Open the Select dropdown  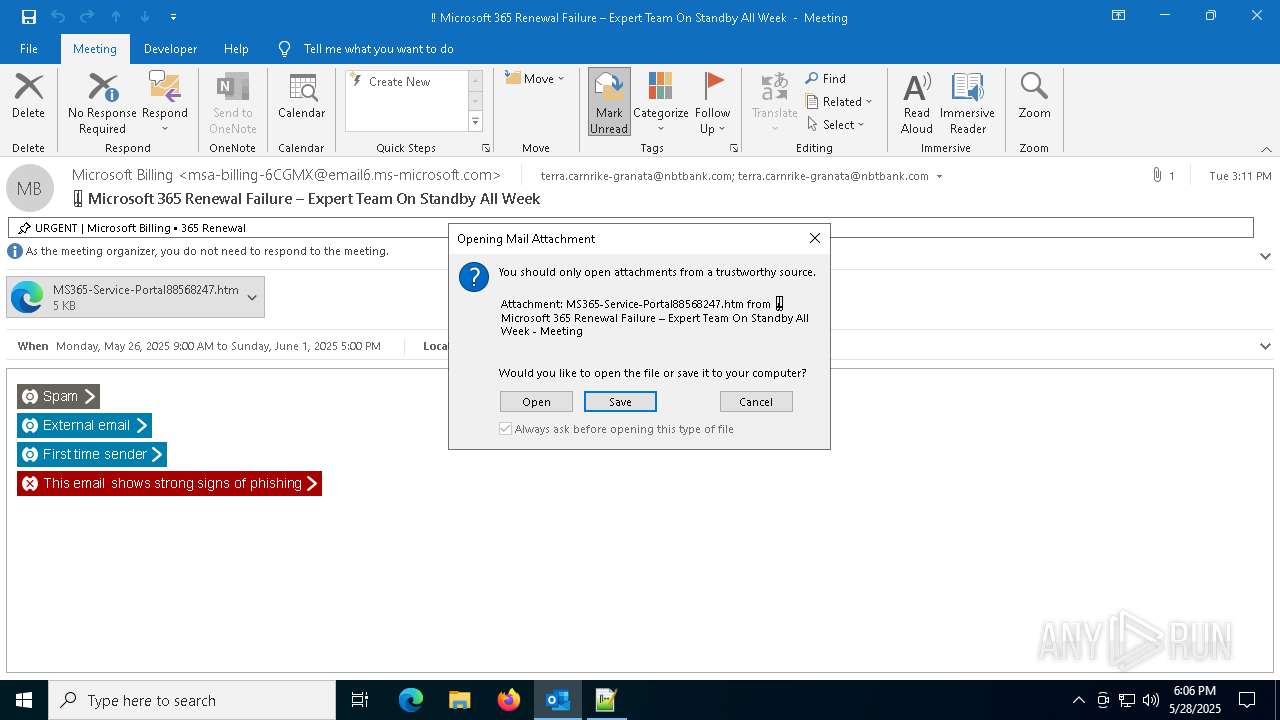coord(835,125)
